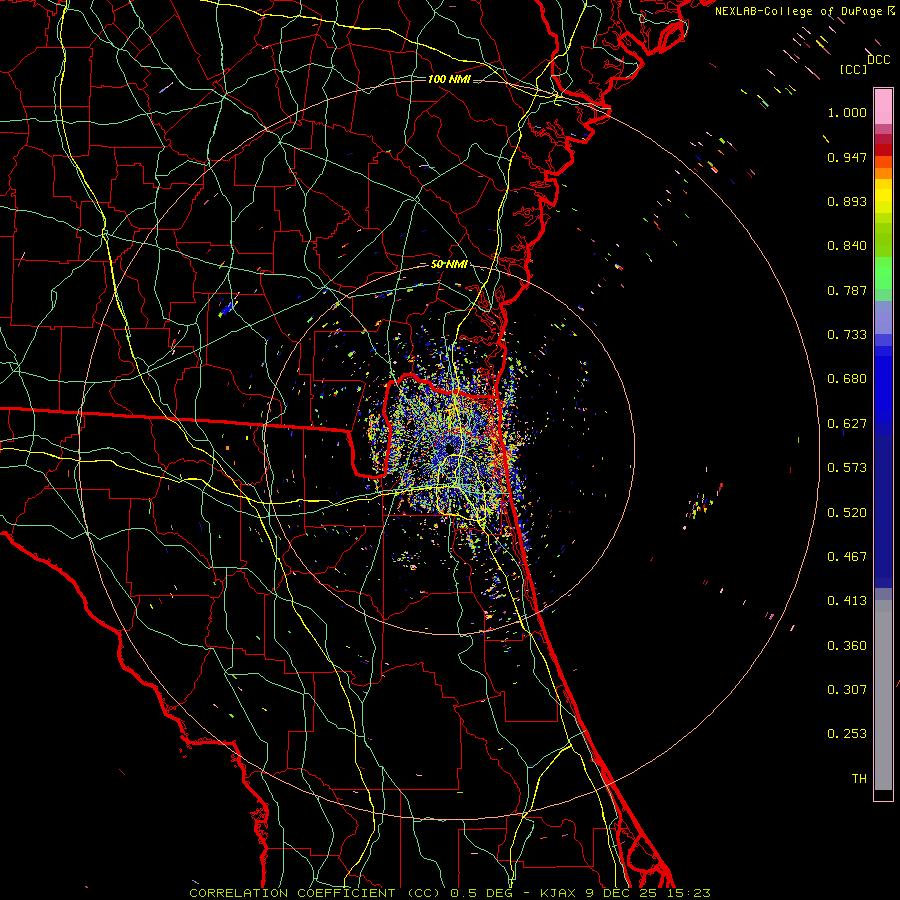900x900 pixels.
Task: Click the NEXLAB-College of DuPage title
Action: [800, 11]
